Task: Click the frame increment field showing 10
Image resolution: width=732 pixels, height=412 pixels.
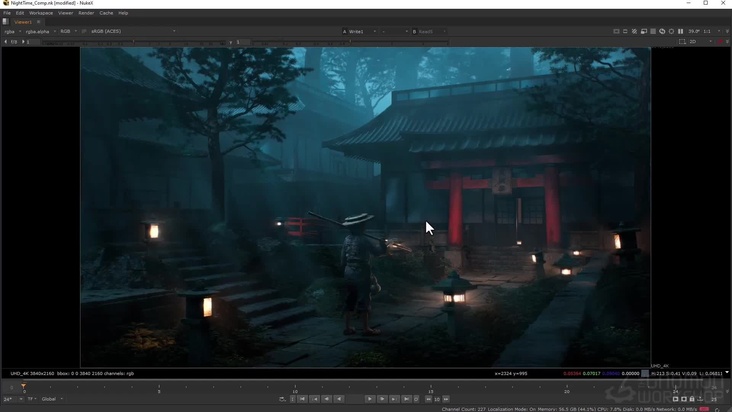Action: pos(437,399)
